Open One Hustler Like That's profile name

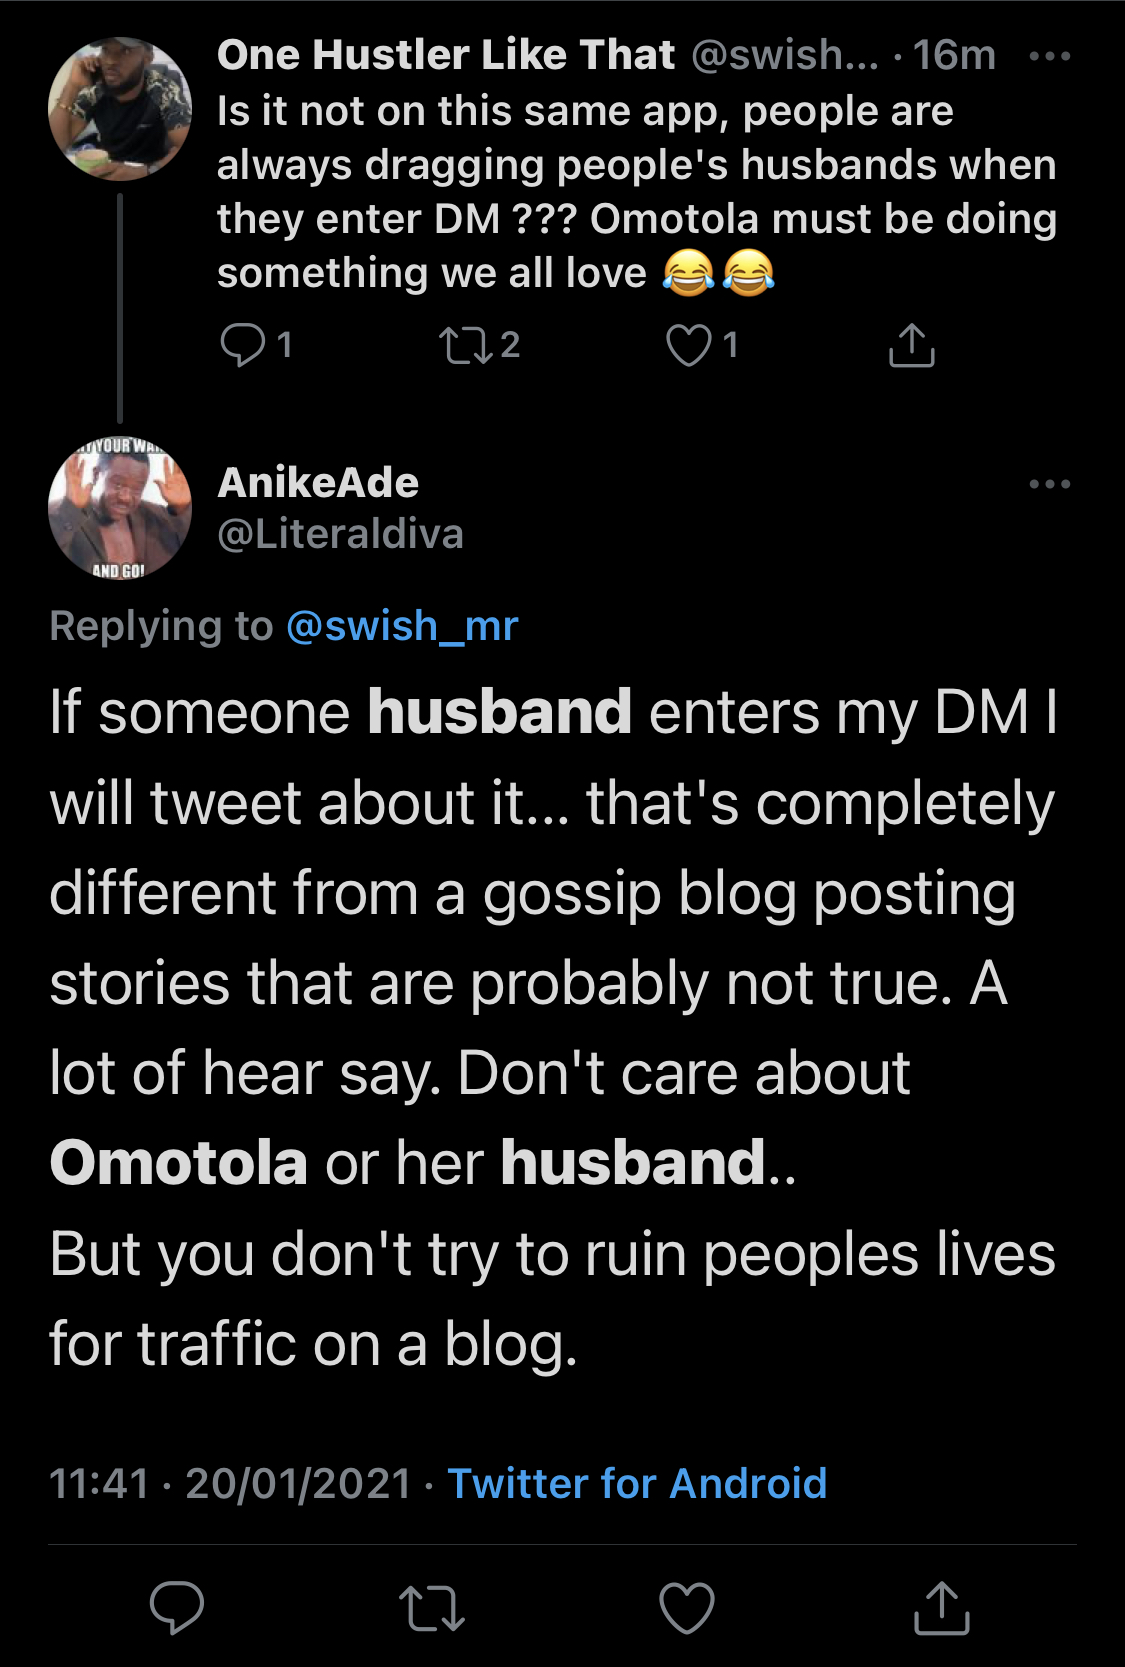[446, 55]
